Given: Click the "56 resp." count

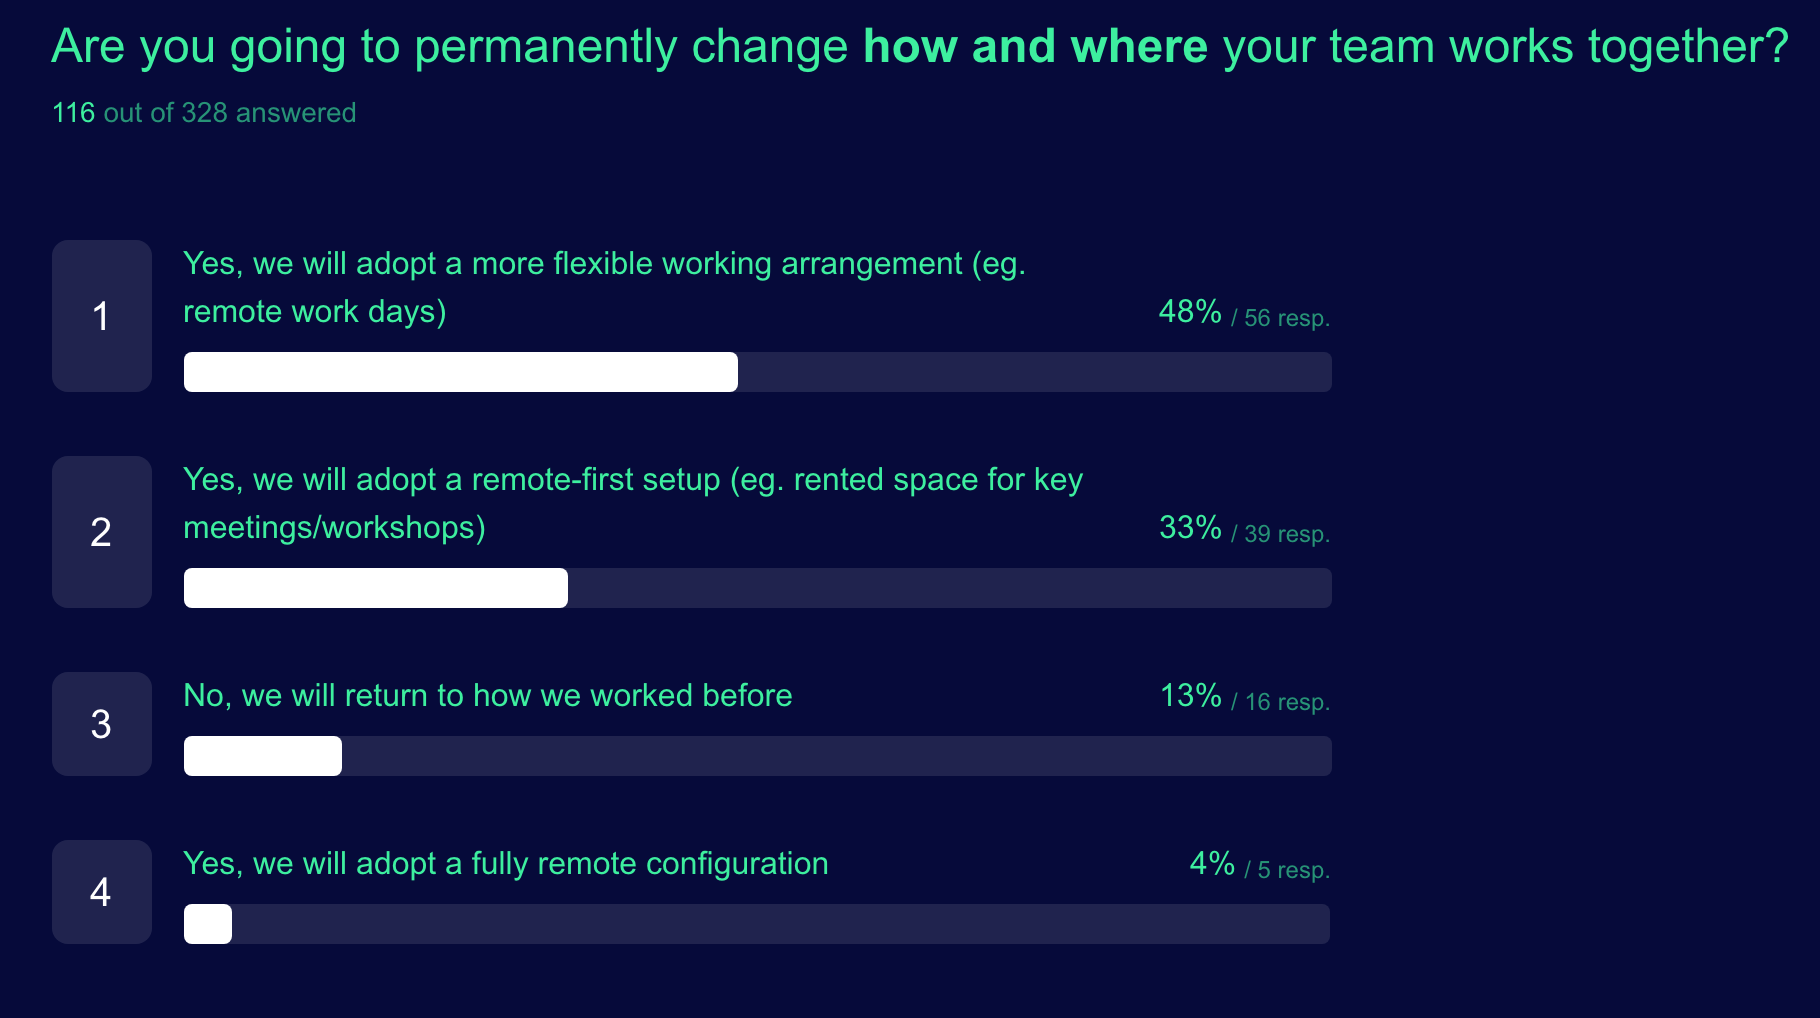Looking at the screenshot, I should click(x=1286, y=318).
